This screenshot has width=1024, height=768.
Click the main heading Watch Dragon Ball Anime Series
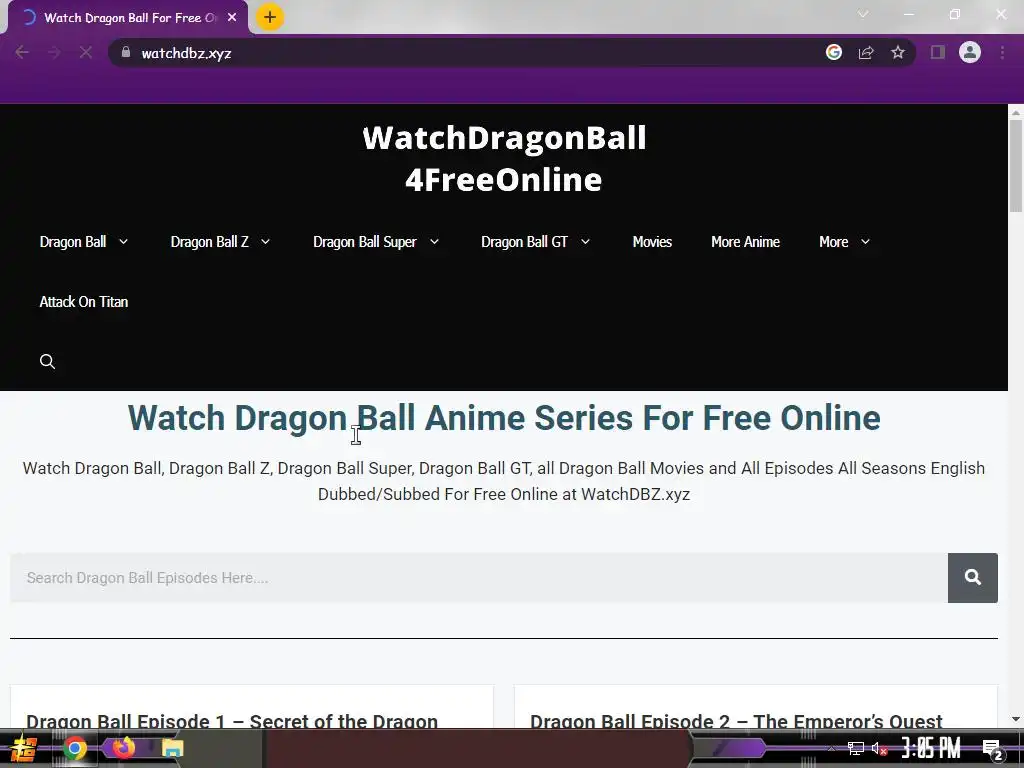point(504,418)
